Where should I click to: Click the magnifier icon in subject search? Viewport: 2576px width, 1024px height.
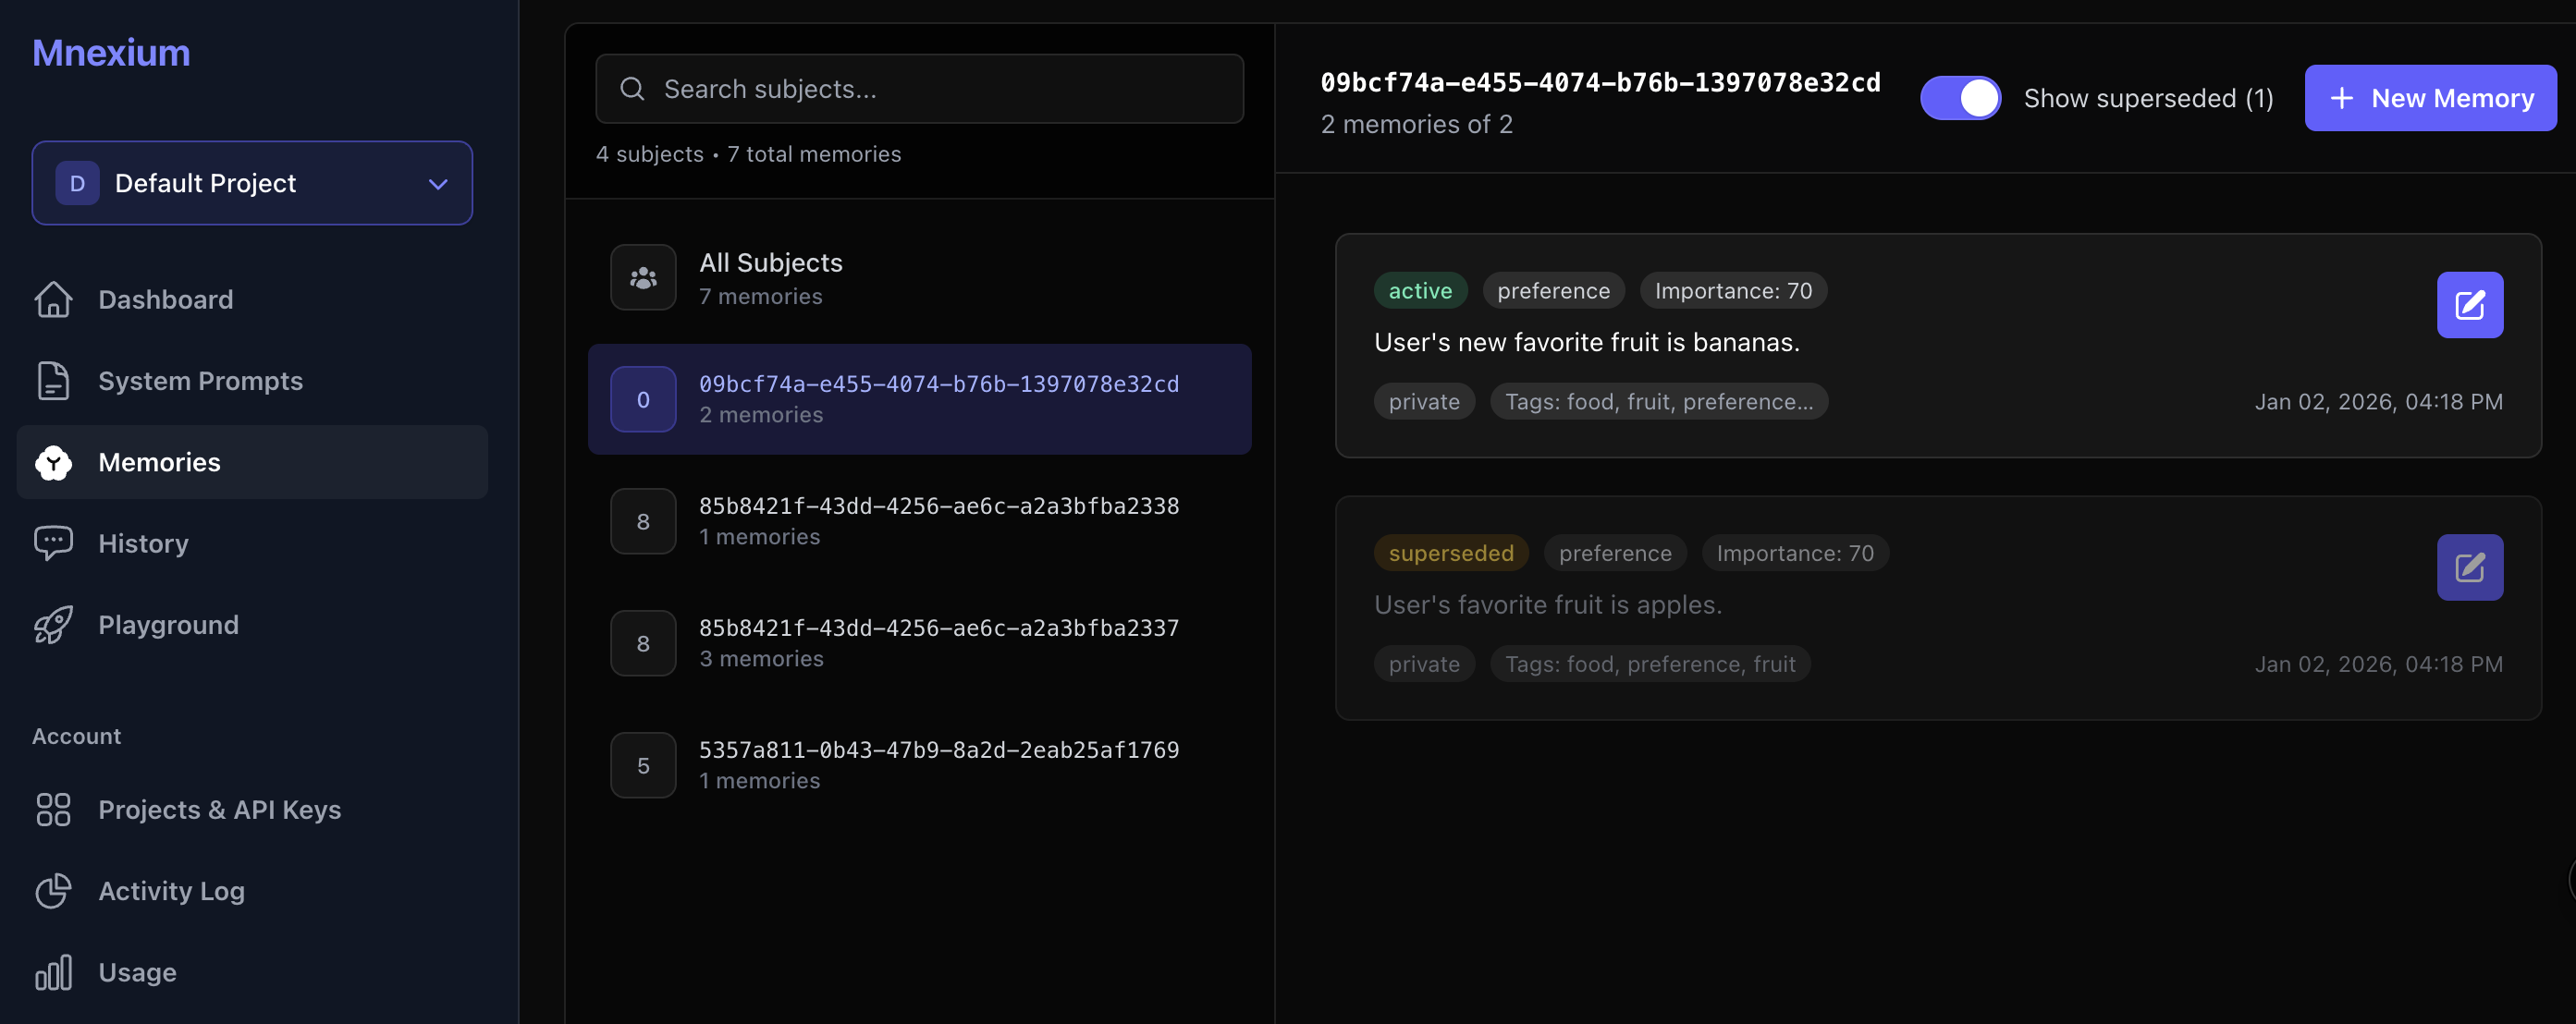tap(632, 88)
